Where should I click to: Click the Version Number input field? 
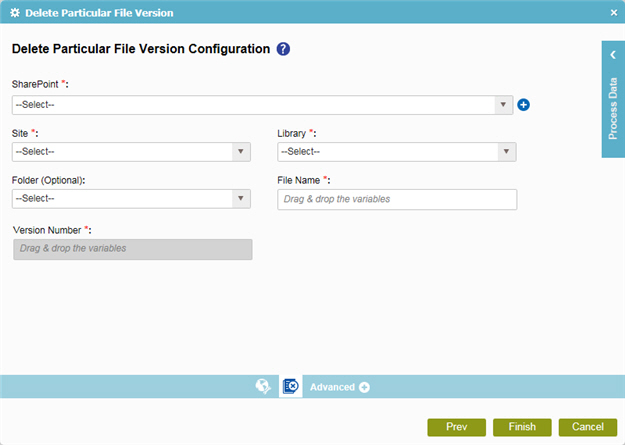(x=133, y=249)
